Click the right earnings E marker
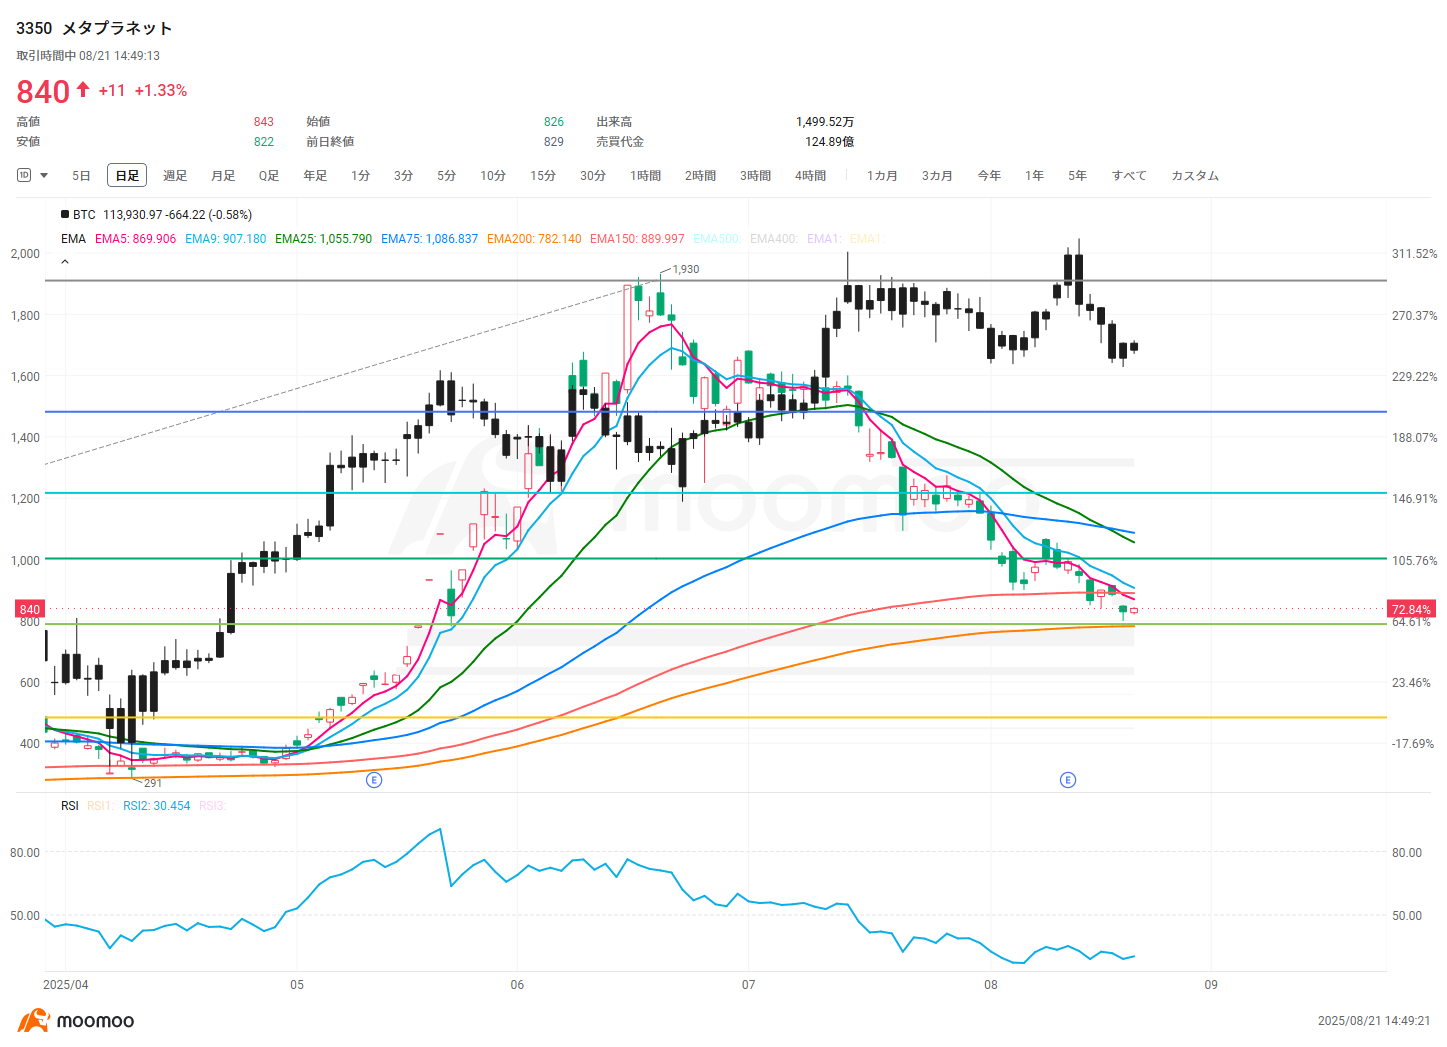Viewport: 1447px width, 1047px height. click(1068, 780)
